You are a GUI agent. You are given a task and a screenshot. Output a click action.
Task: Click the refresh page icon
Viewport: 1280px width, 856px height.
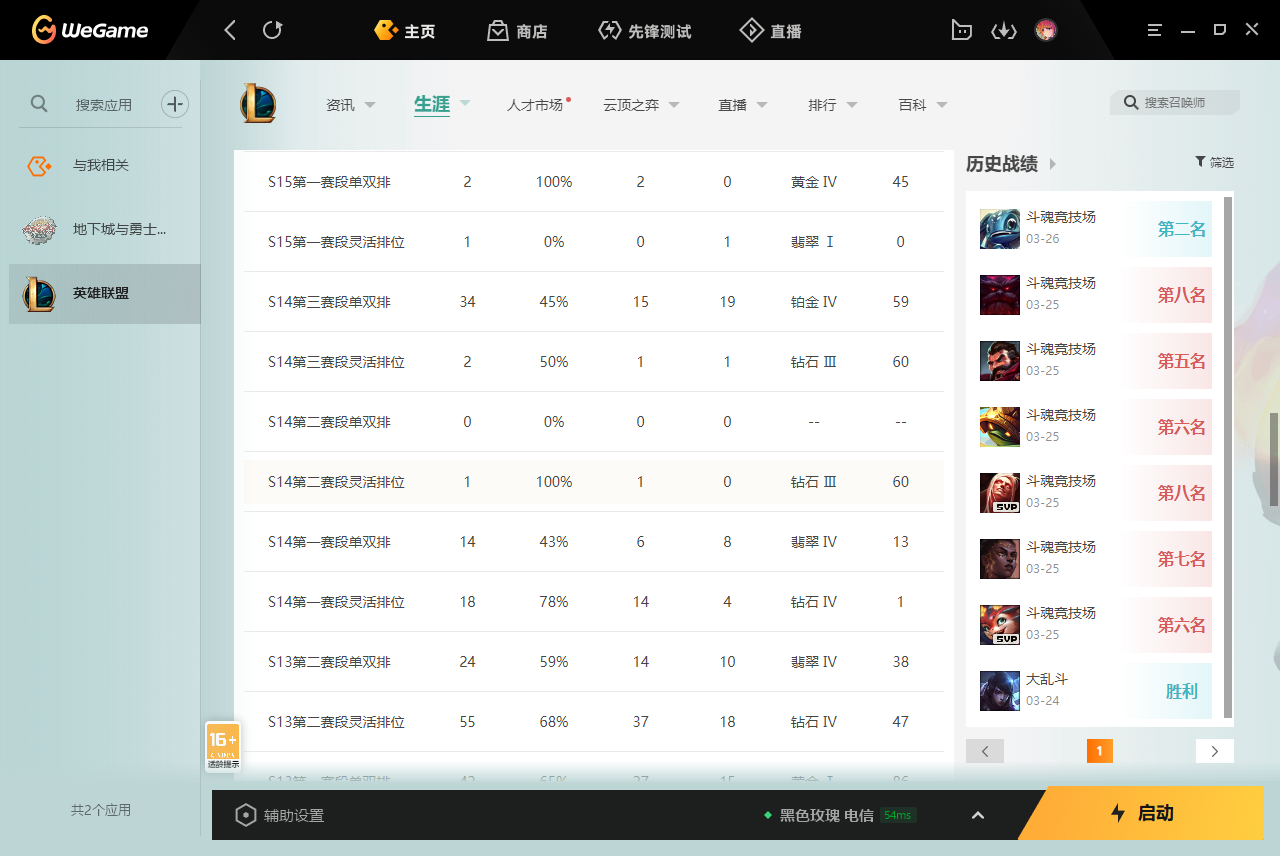pyautogui.click(x=272, y=30)
